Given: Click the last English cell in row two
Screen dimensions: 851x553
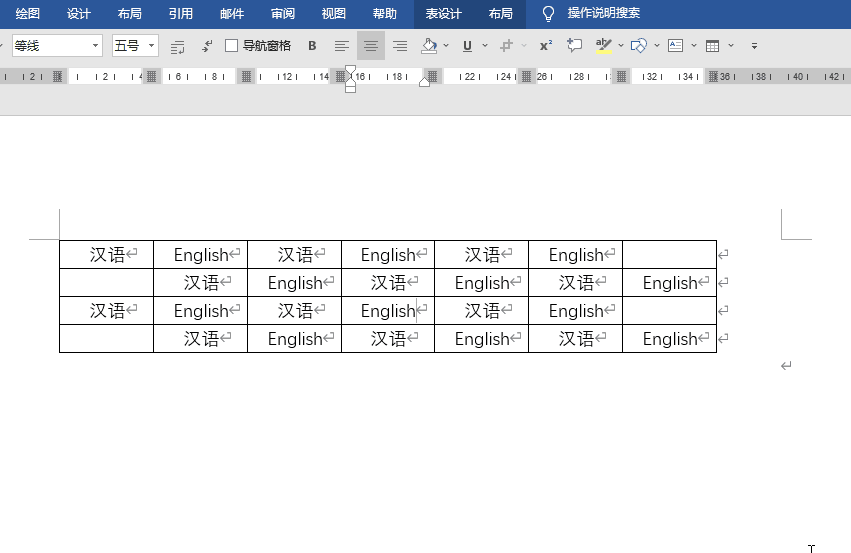Looking at the screenshot, I should click(670, 283).
